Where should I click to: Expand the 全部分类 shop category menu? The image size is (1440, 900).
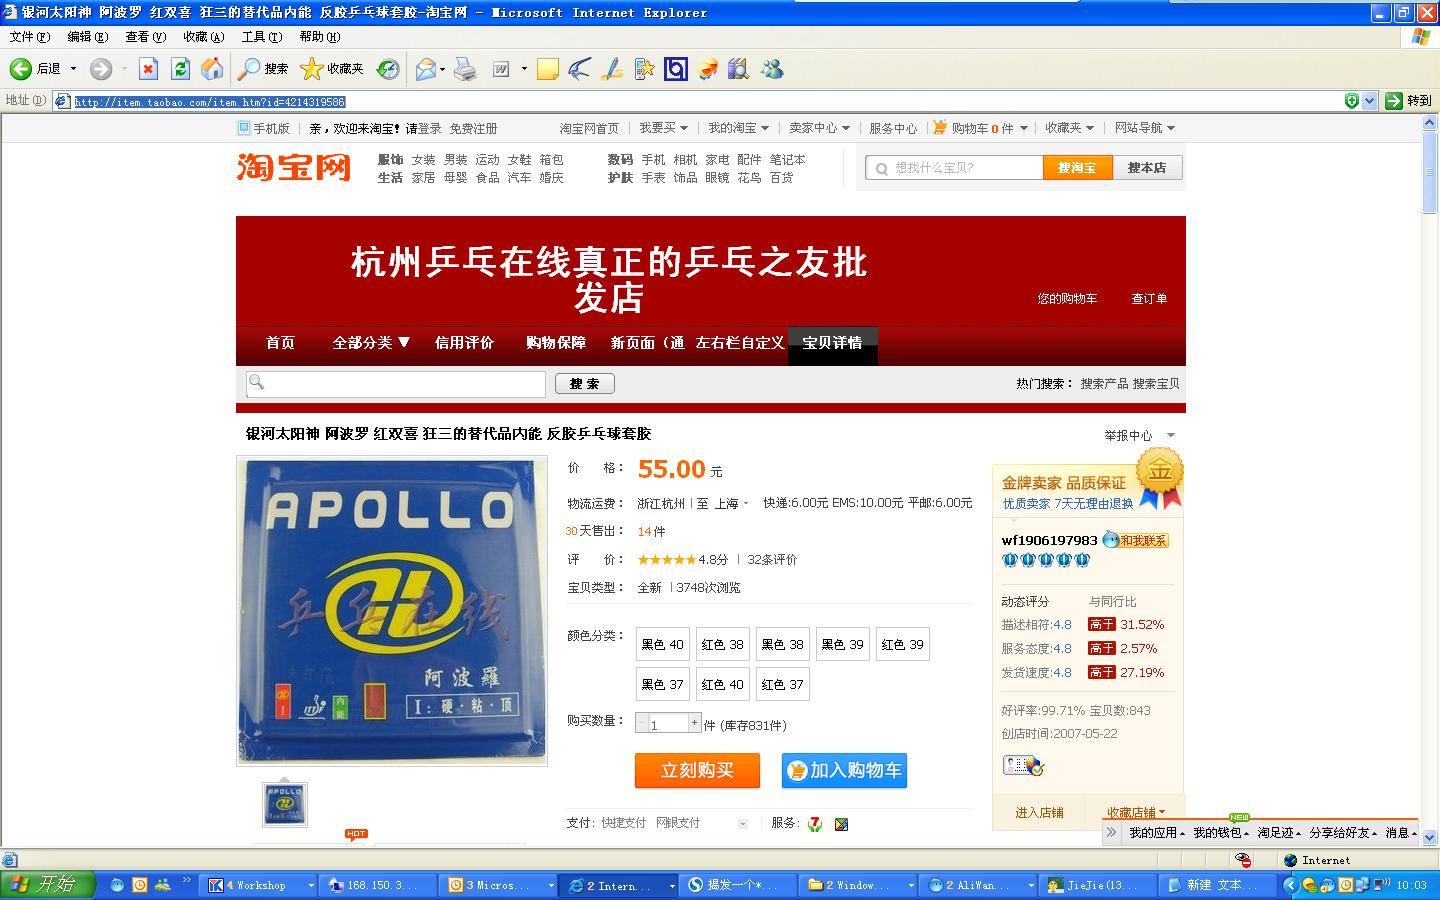371,343
